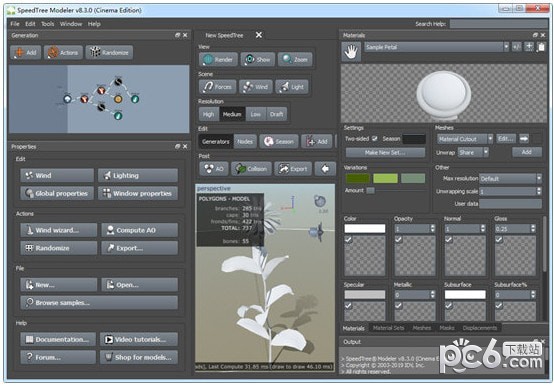Open the File menu
Screen dimensions: 554x386
point(15,24)
